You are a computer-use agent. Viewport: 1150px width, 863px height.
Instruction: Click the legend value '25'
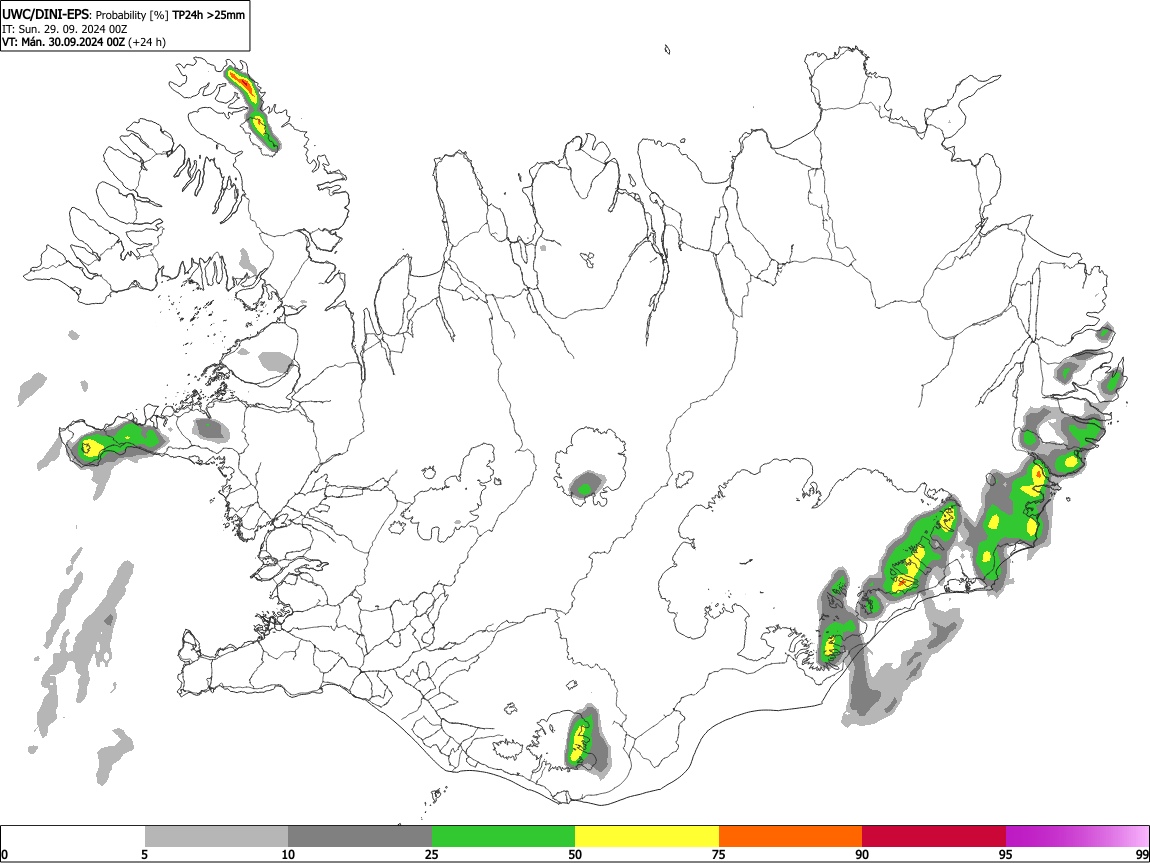click(x=432, y=854)
